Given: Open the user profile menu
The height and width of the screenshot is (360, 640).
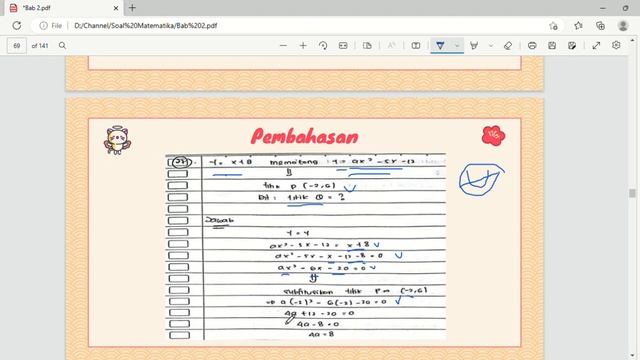Looking at the screenshot, I should click(623, 26).
